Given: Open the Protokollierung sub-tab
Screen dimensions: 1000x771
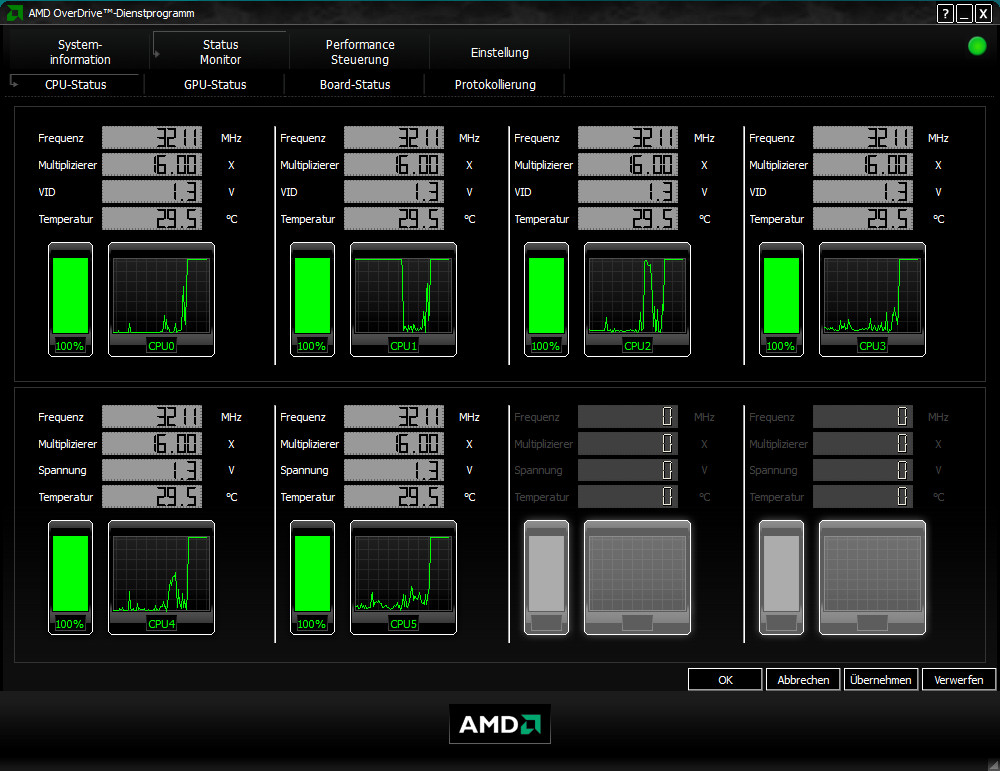Looking at the screenshot, I should tap(495, 84).
